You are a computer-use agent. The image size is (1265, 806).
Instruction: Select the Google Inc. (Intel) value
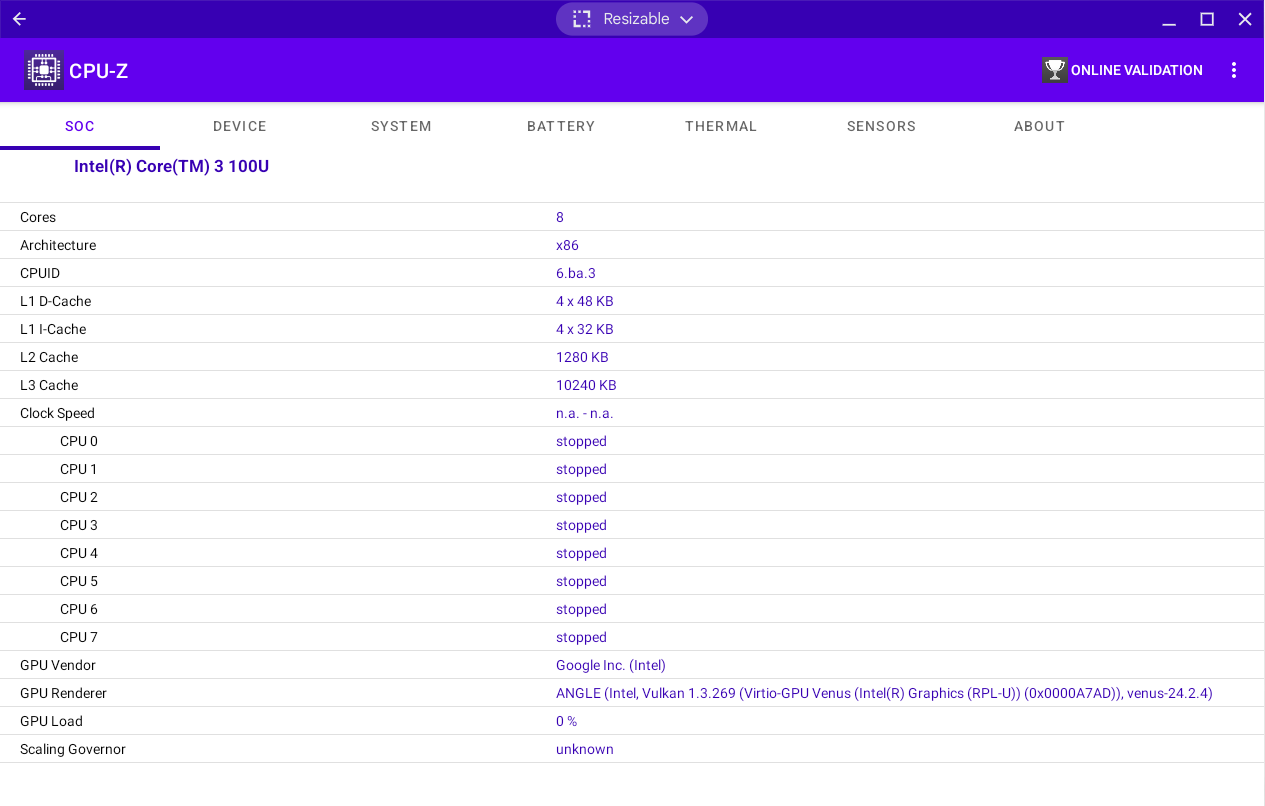(611, 665)
